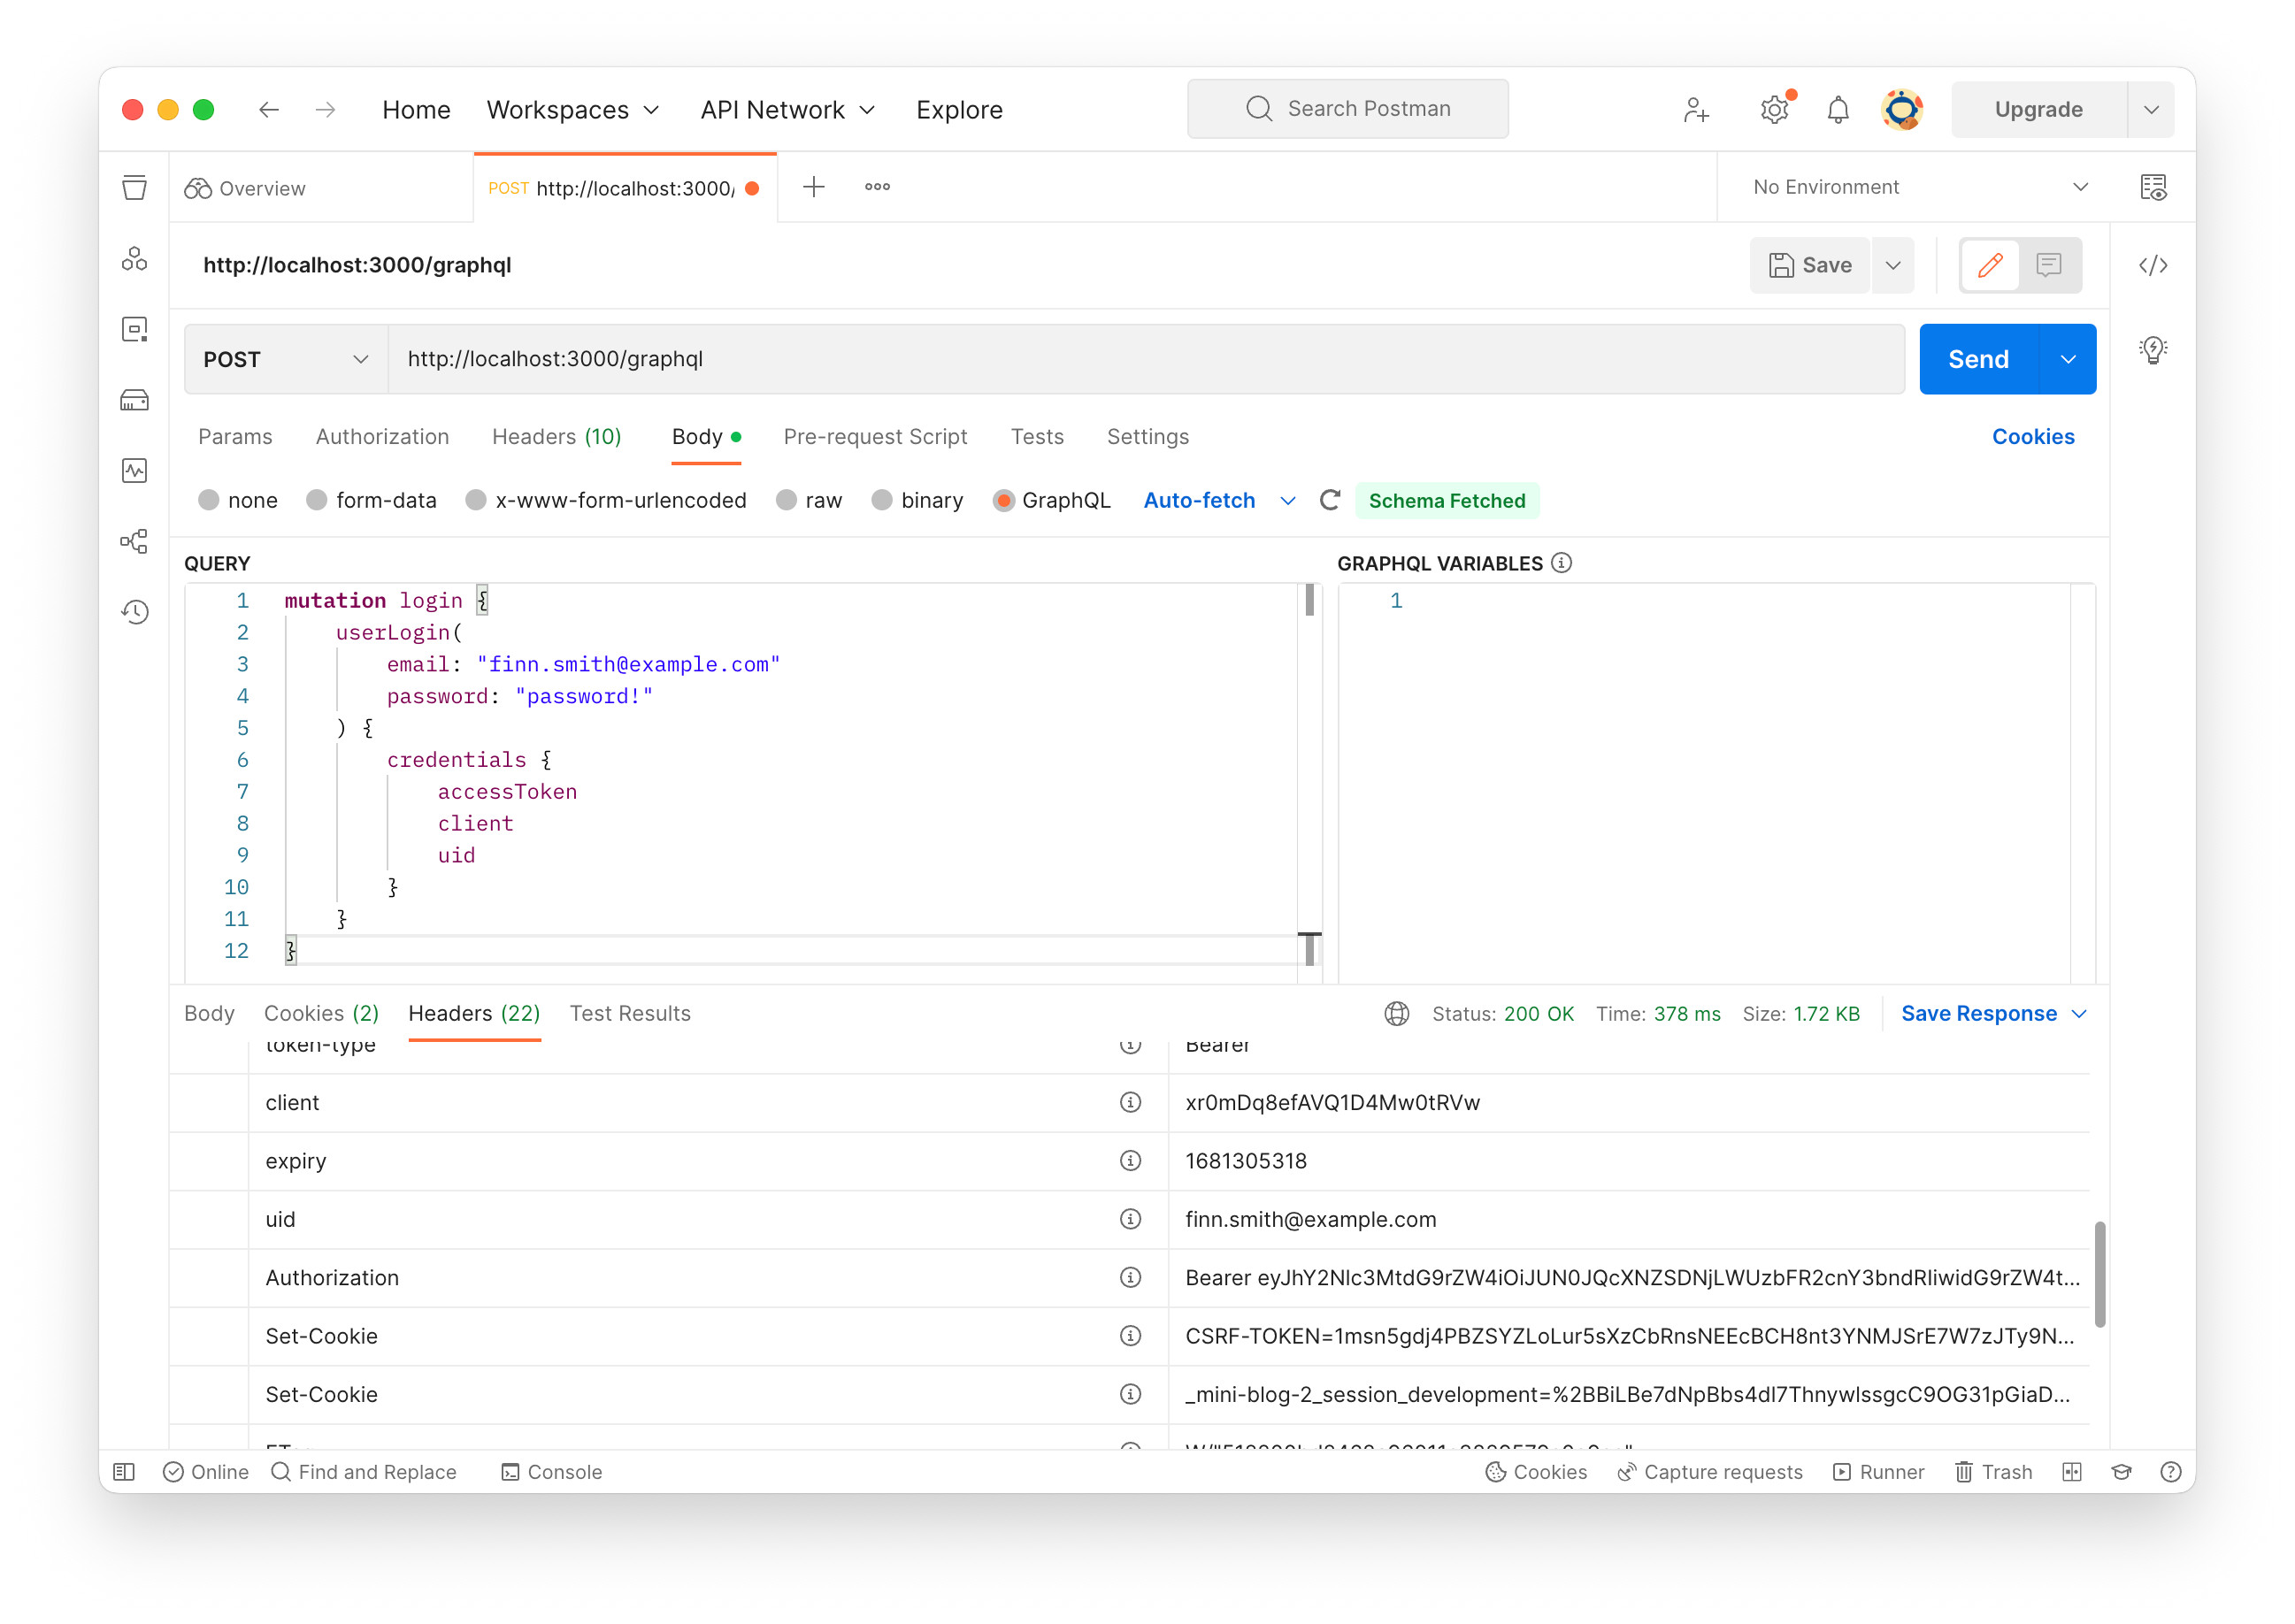Click the response headers vertical scrollbar
This screenshot has width=2295, height=1624.
pyautogui.click(x=2099, y=1273)
